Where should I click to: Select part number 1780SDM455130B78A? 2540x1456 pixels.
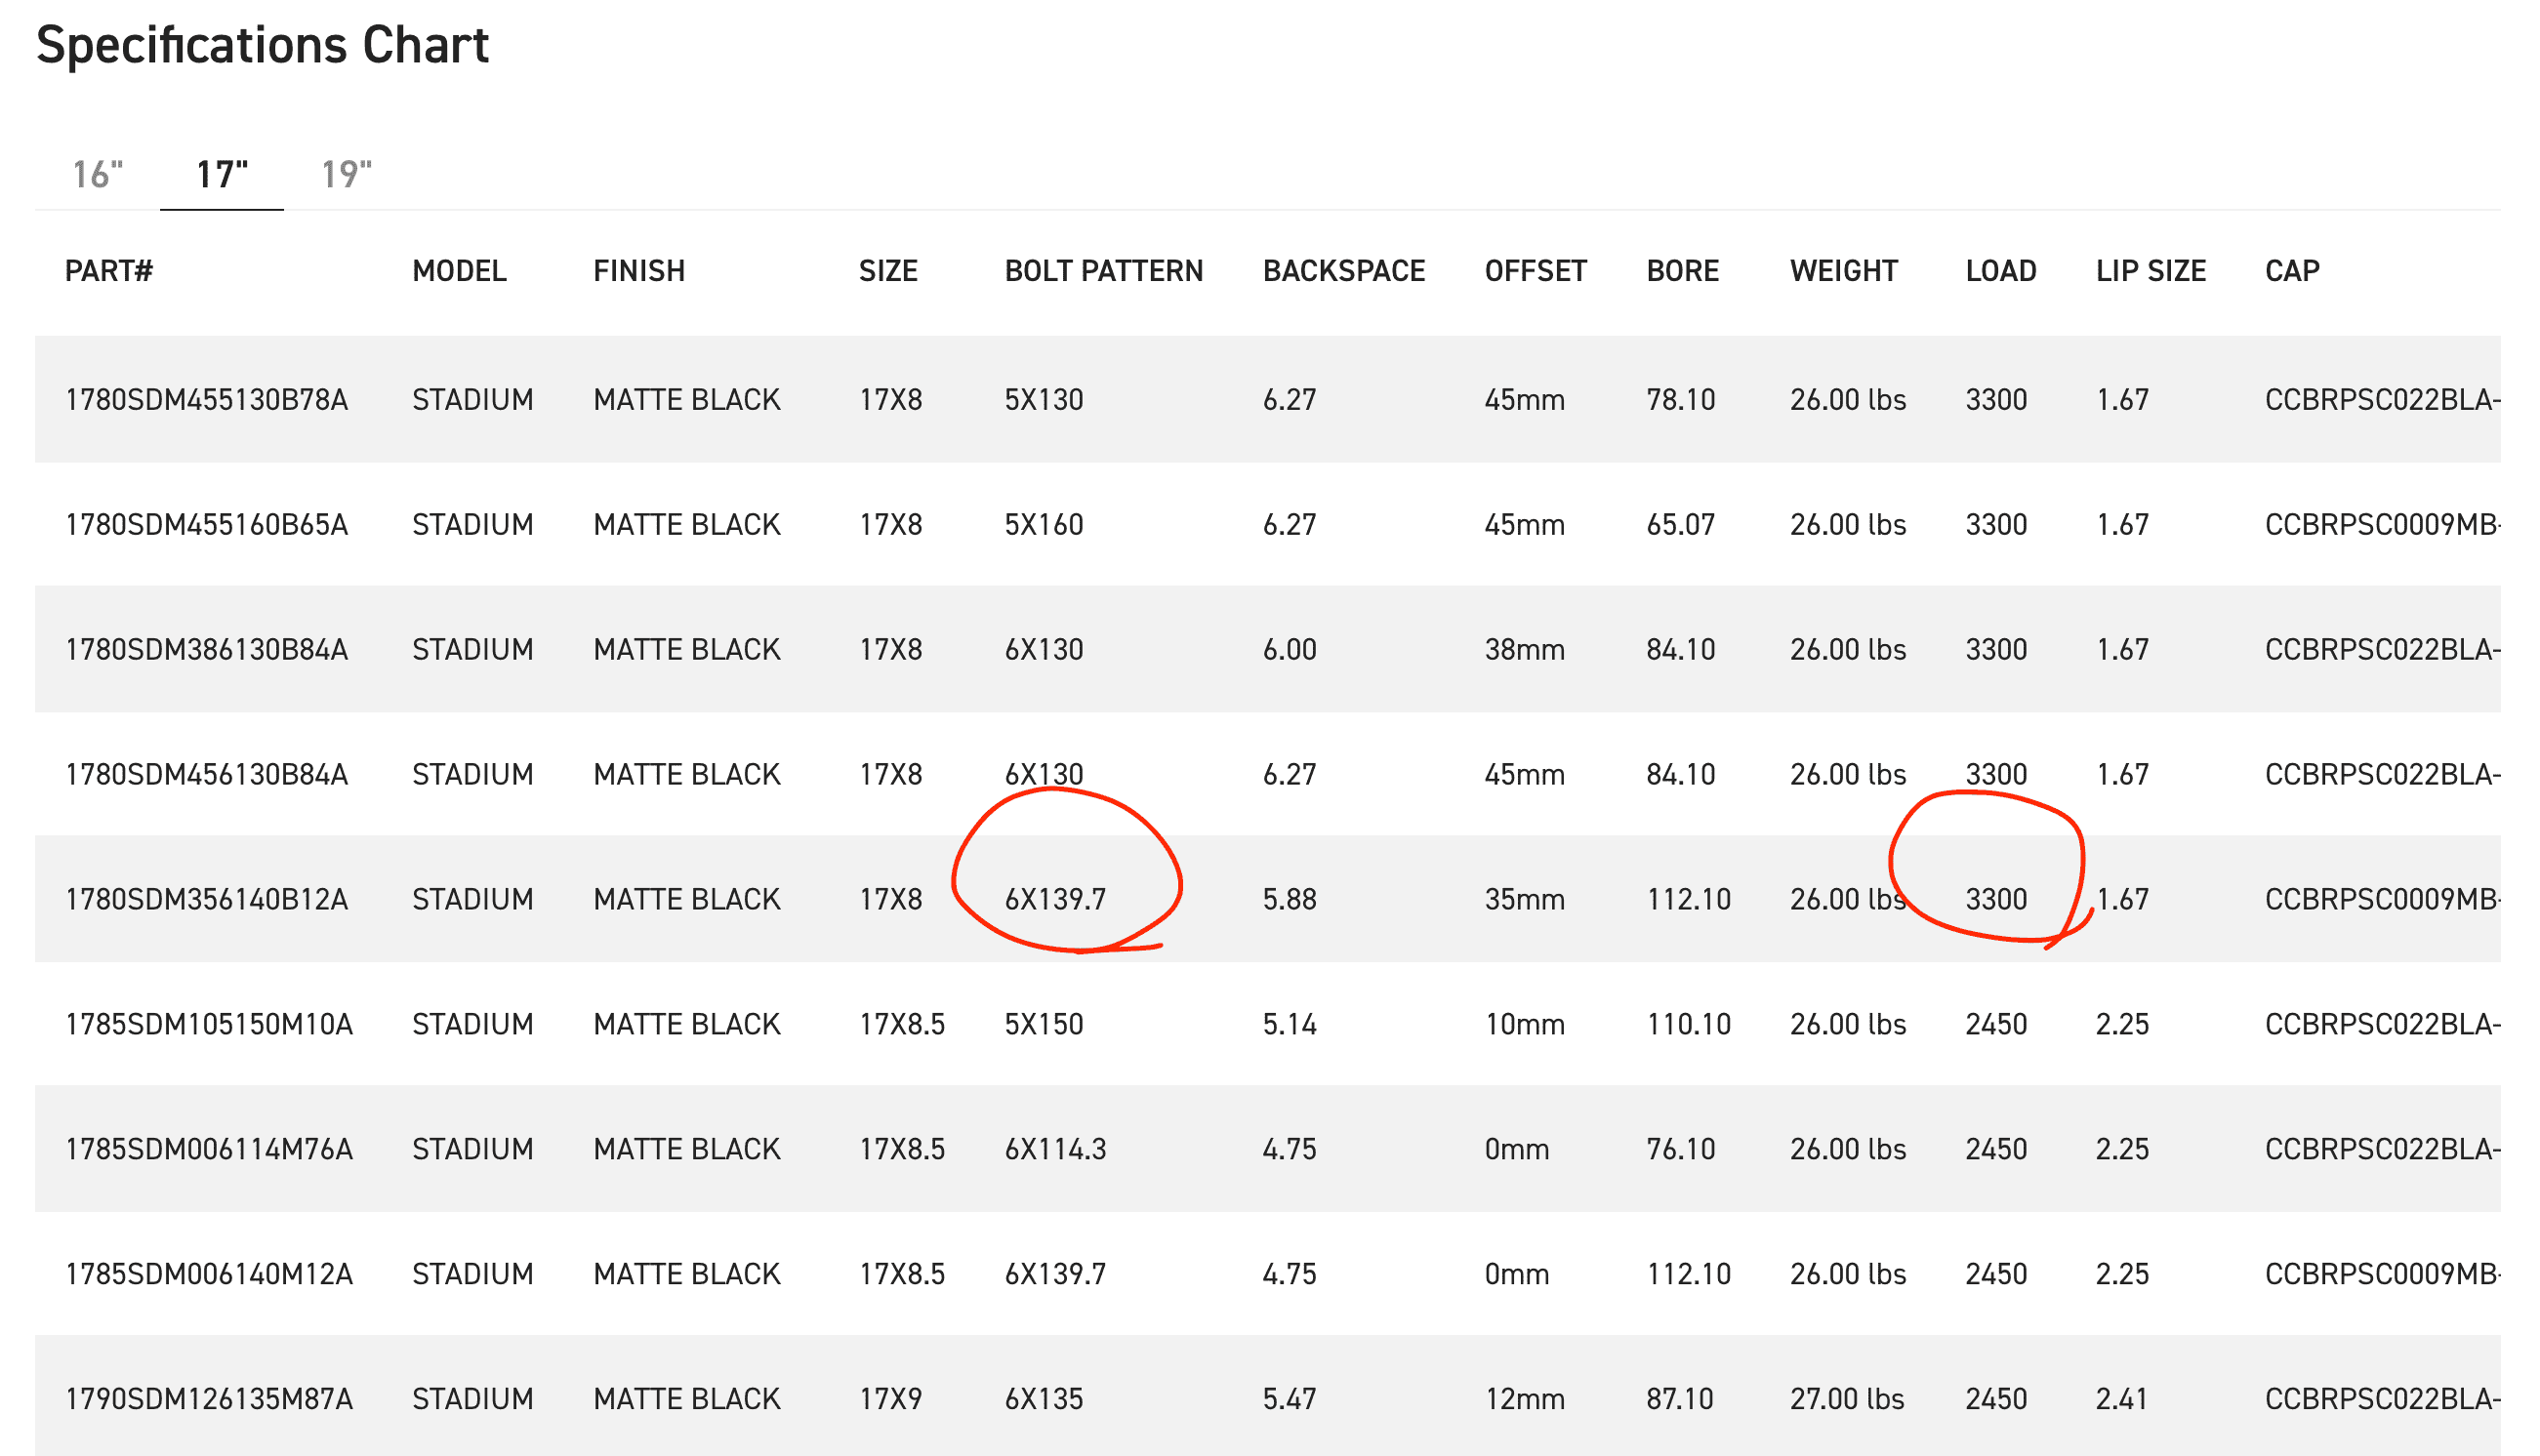click(206, 400)
